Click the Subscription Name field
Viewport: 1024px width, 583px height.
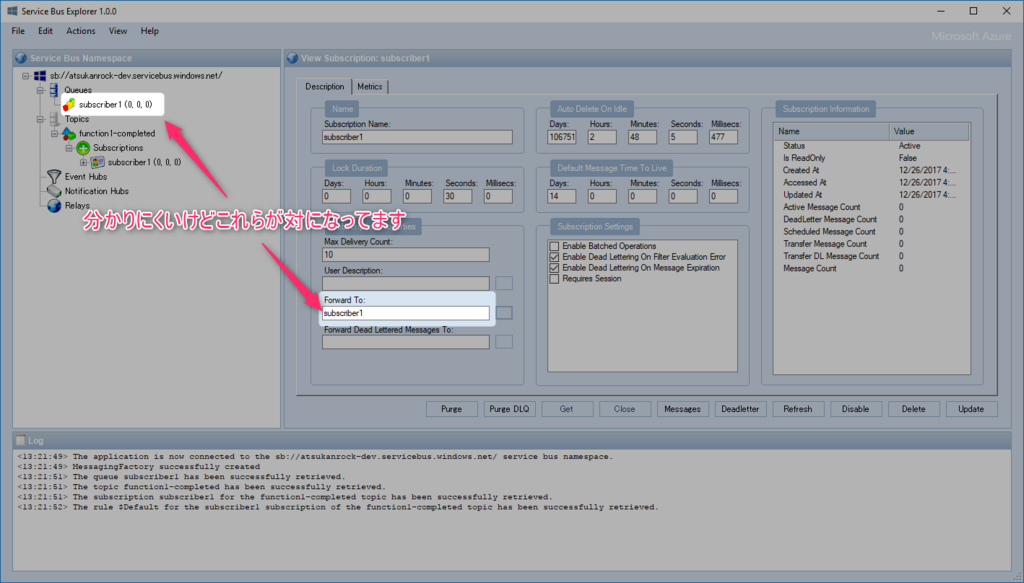(x=417, y=137)
